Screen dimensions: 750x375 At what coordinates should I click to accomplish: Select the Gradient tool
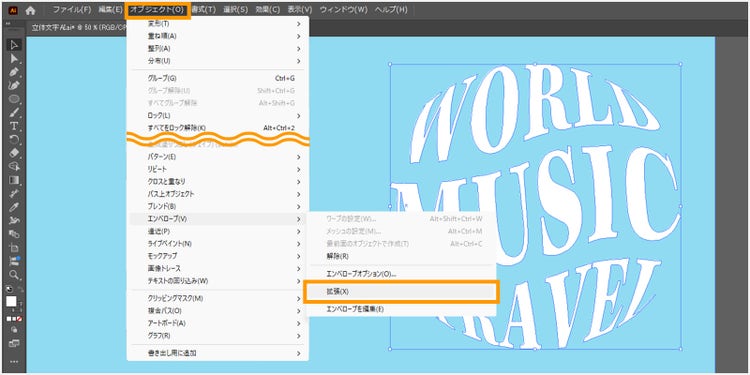pyautogui.click(x=14, y=180)
